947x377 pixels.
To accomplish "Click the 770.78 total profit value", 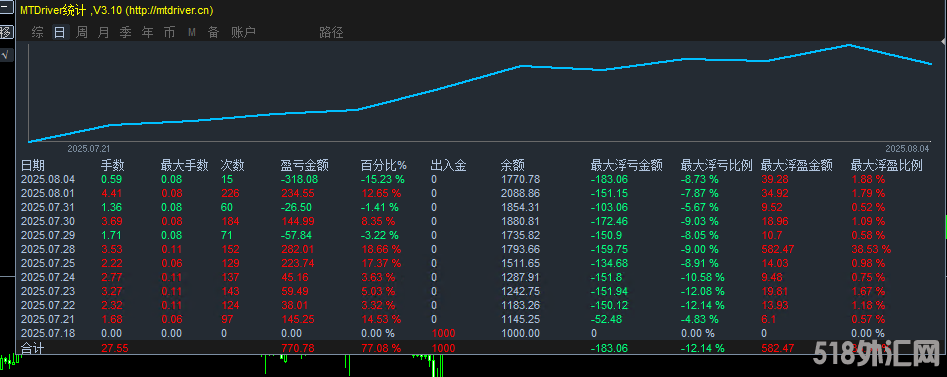I will [x=298, y=348].
